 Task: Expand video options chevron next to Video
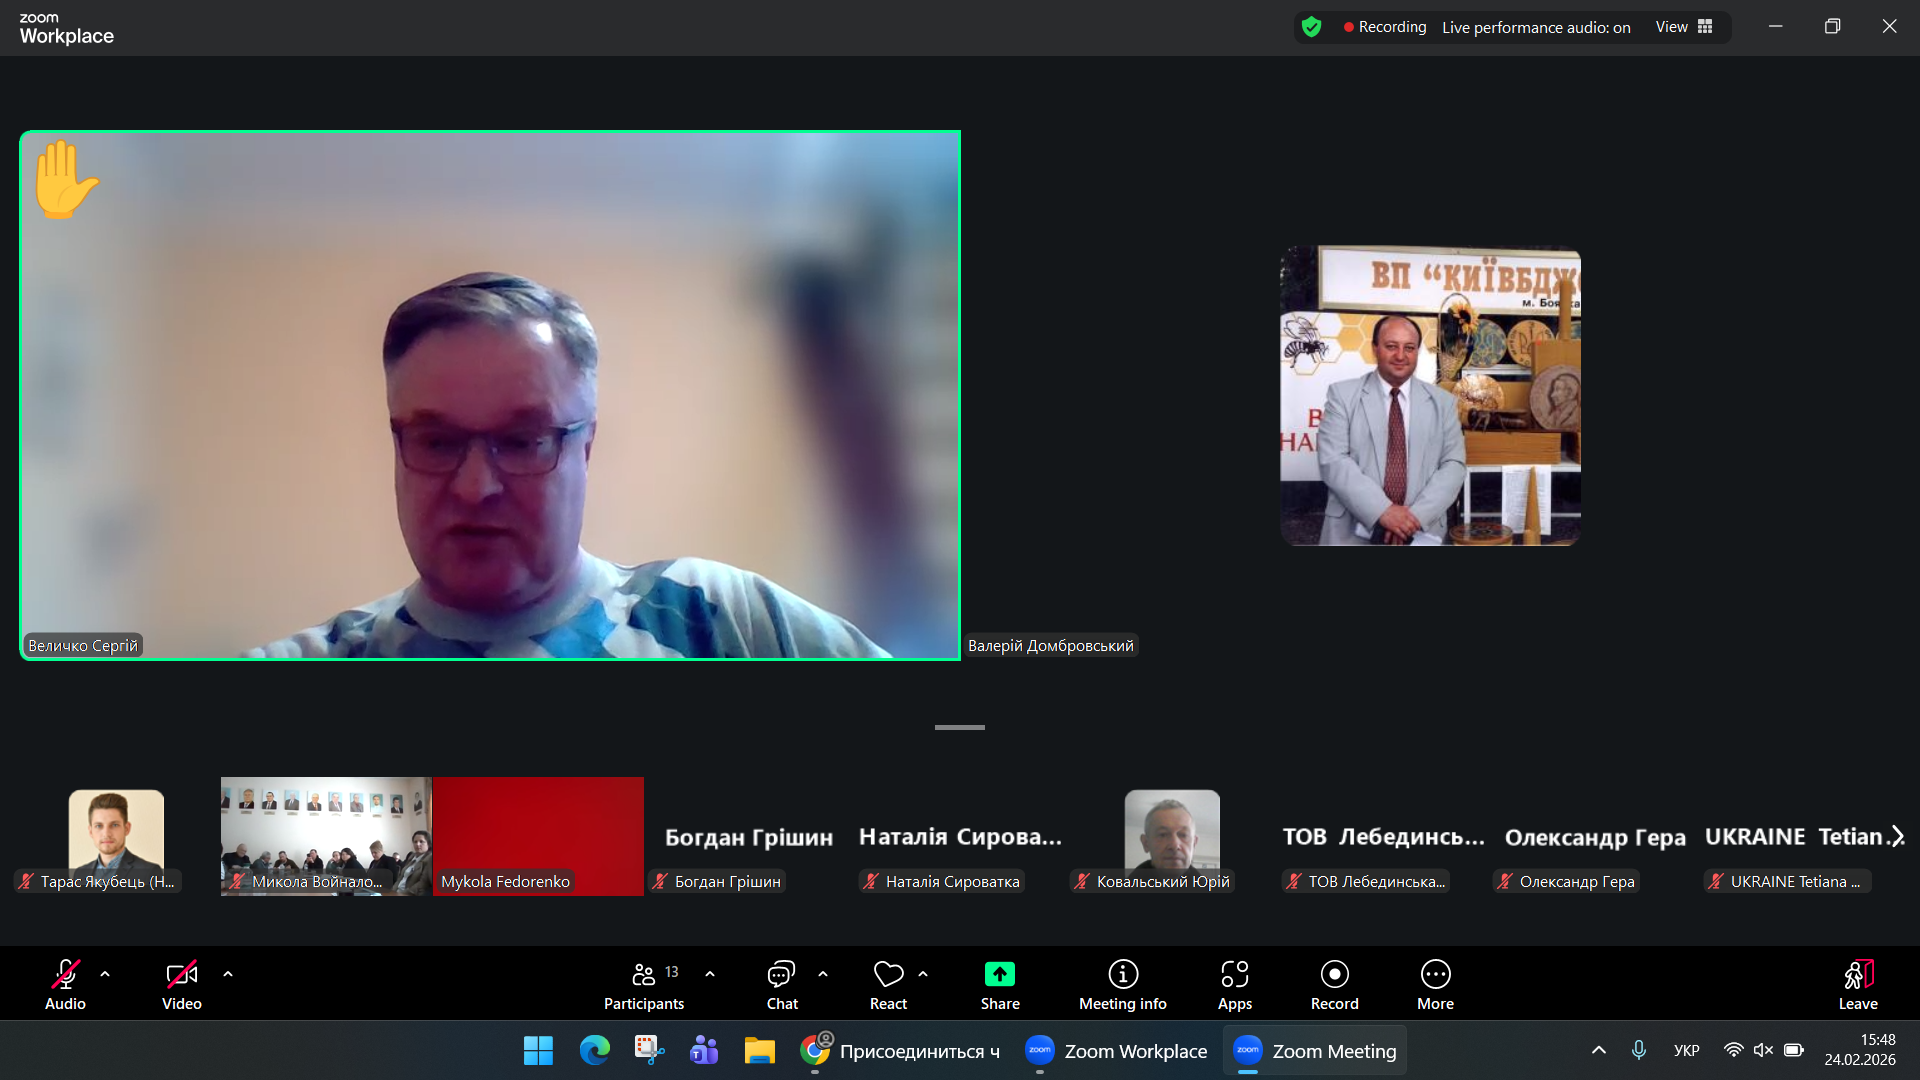[228, 973]
